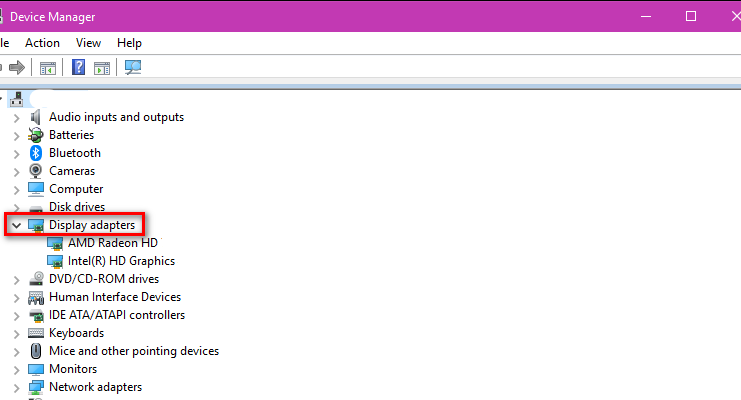The height and width of the screenshot is (400, 741).
Task: Click the Mice and other pointing devices icon
Action: 36,351
